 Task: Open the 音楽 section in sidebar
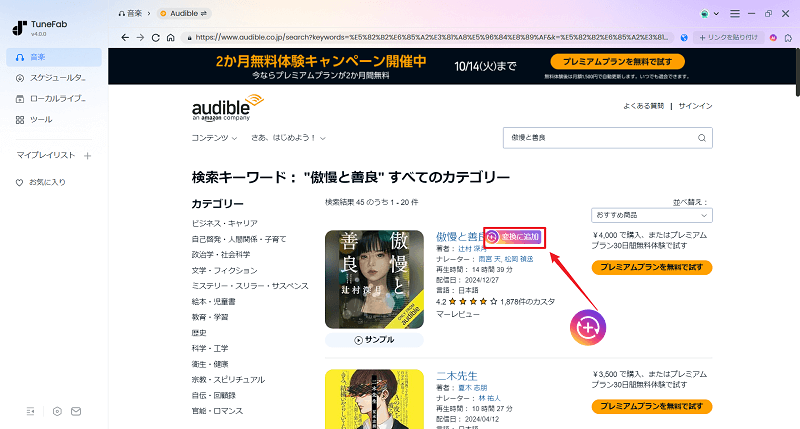54,57
